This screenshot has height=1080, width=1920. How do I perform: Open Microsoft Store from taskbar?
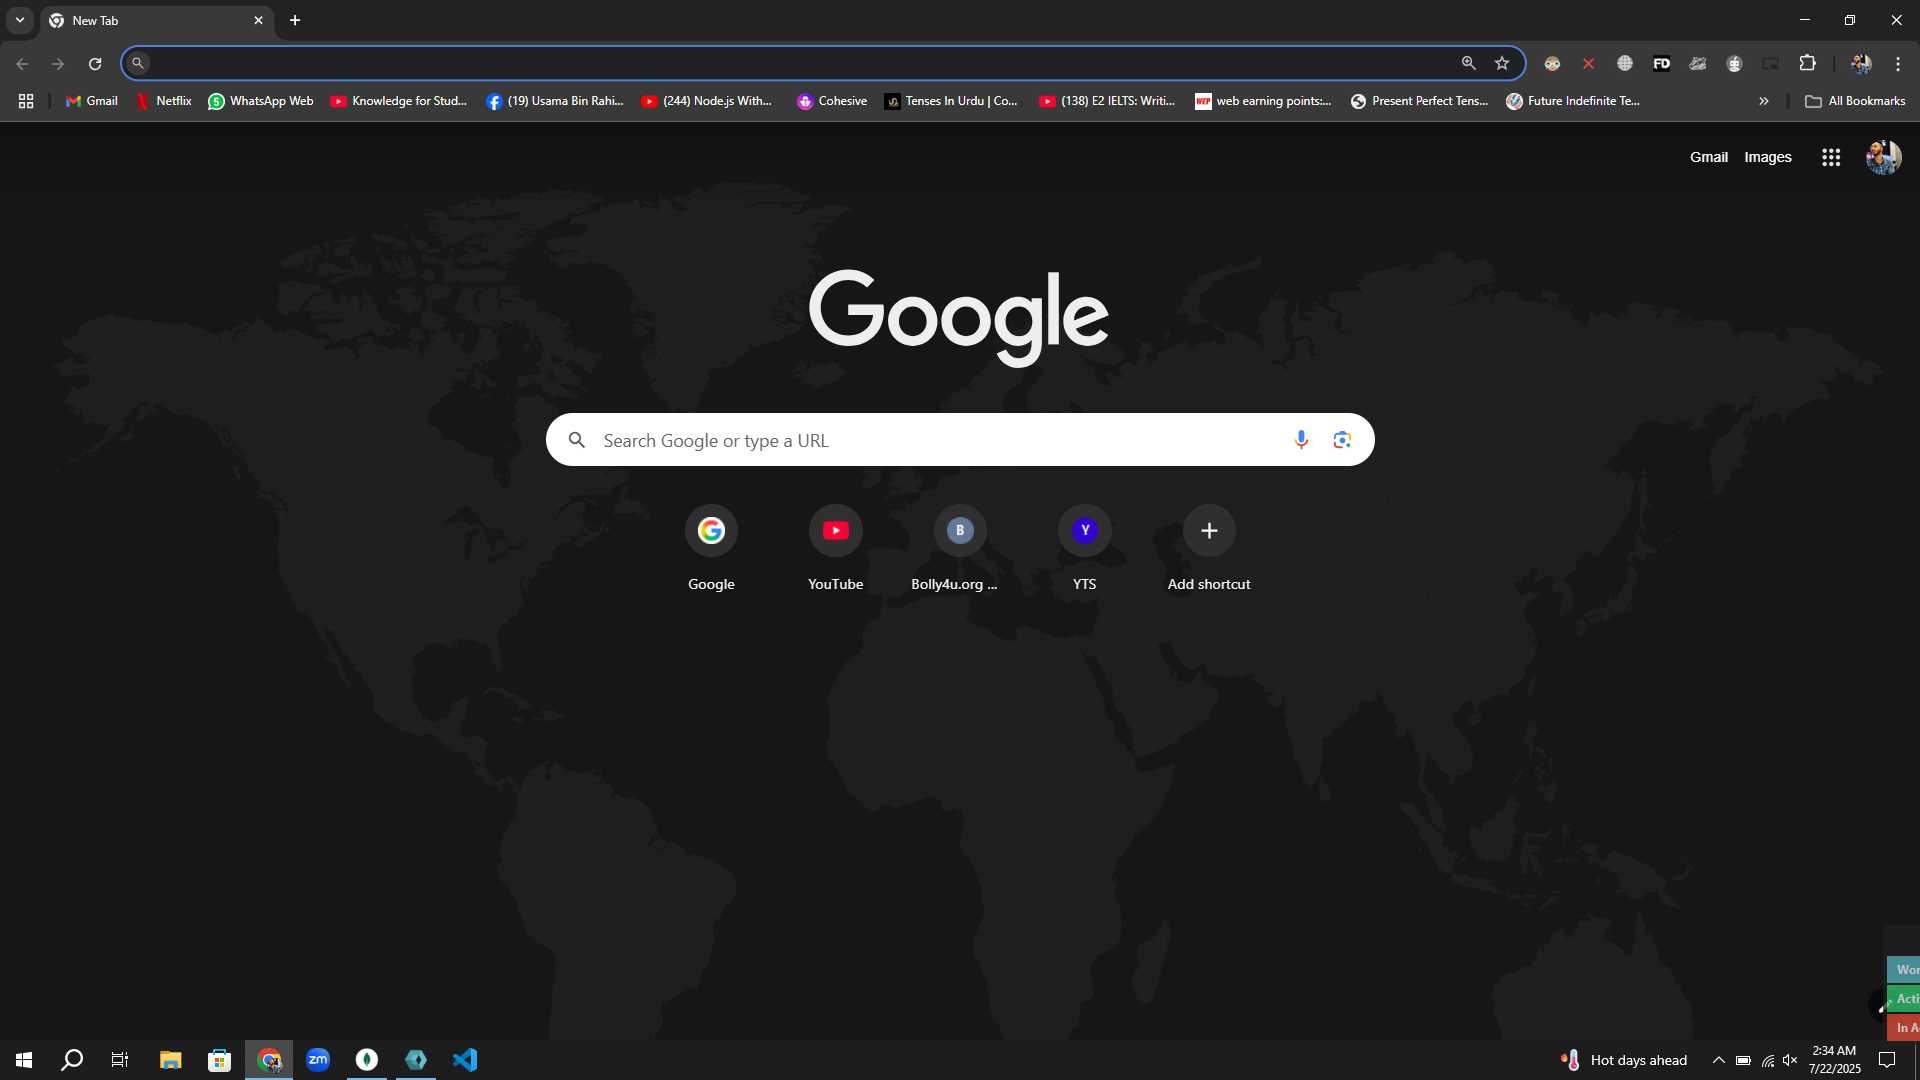[x=219, y=1059]
